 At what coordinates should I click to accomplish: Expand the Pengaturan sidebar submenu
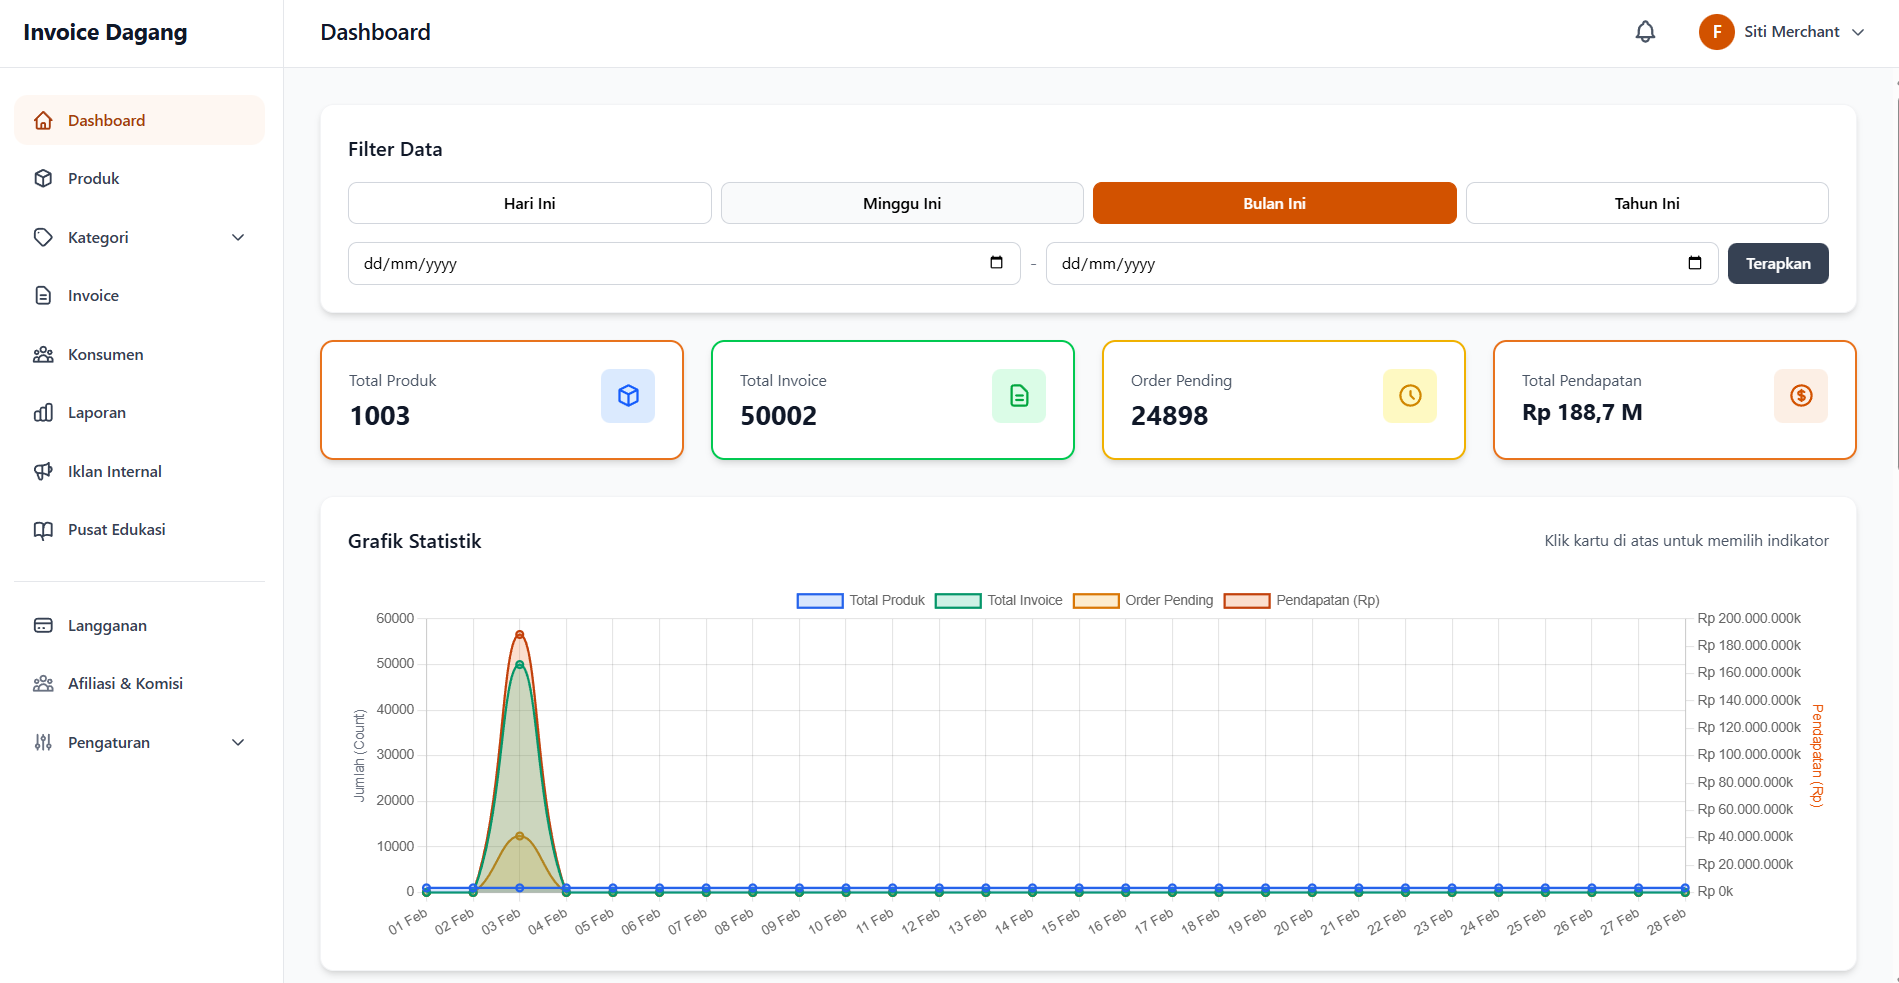(238, 743)
